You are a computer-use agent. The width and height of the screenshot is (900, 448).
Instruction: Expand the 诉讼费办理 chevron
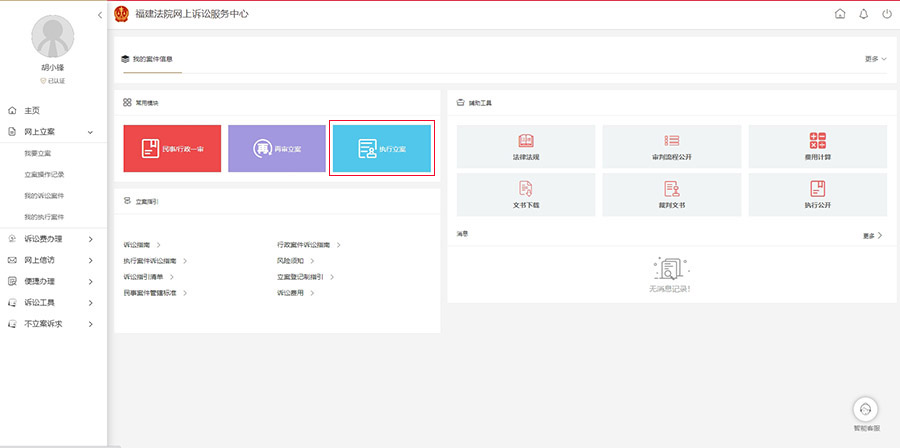click(x=91, y=239)
